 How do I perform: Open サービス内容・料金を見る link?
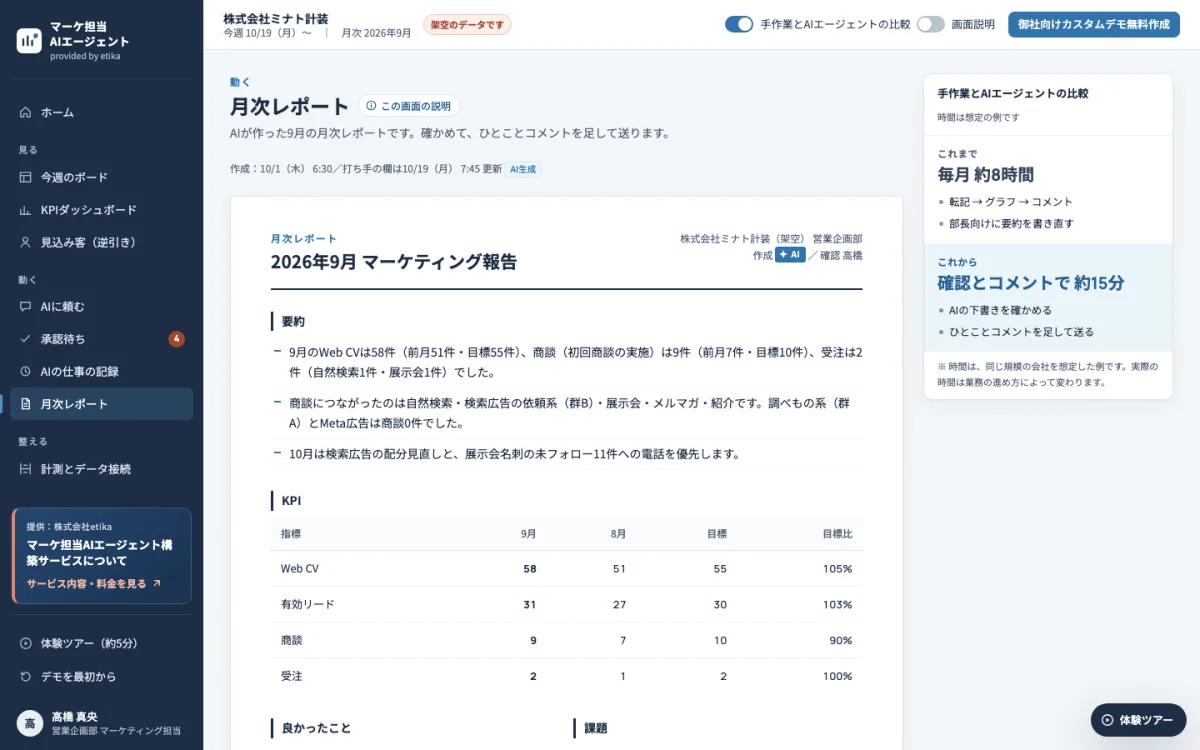click(94, 584)
